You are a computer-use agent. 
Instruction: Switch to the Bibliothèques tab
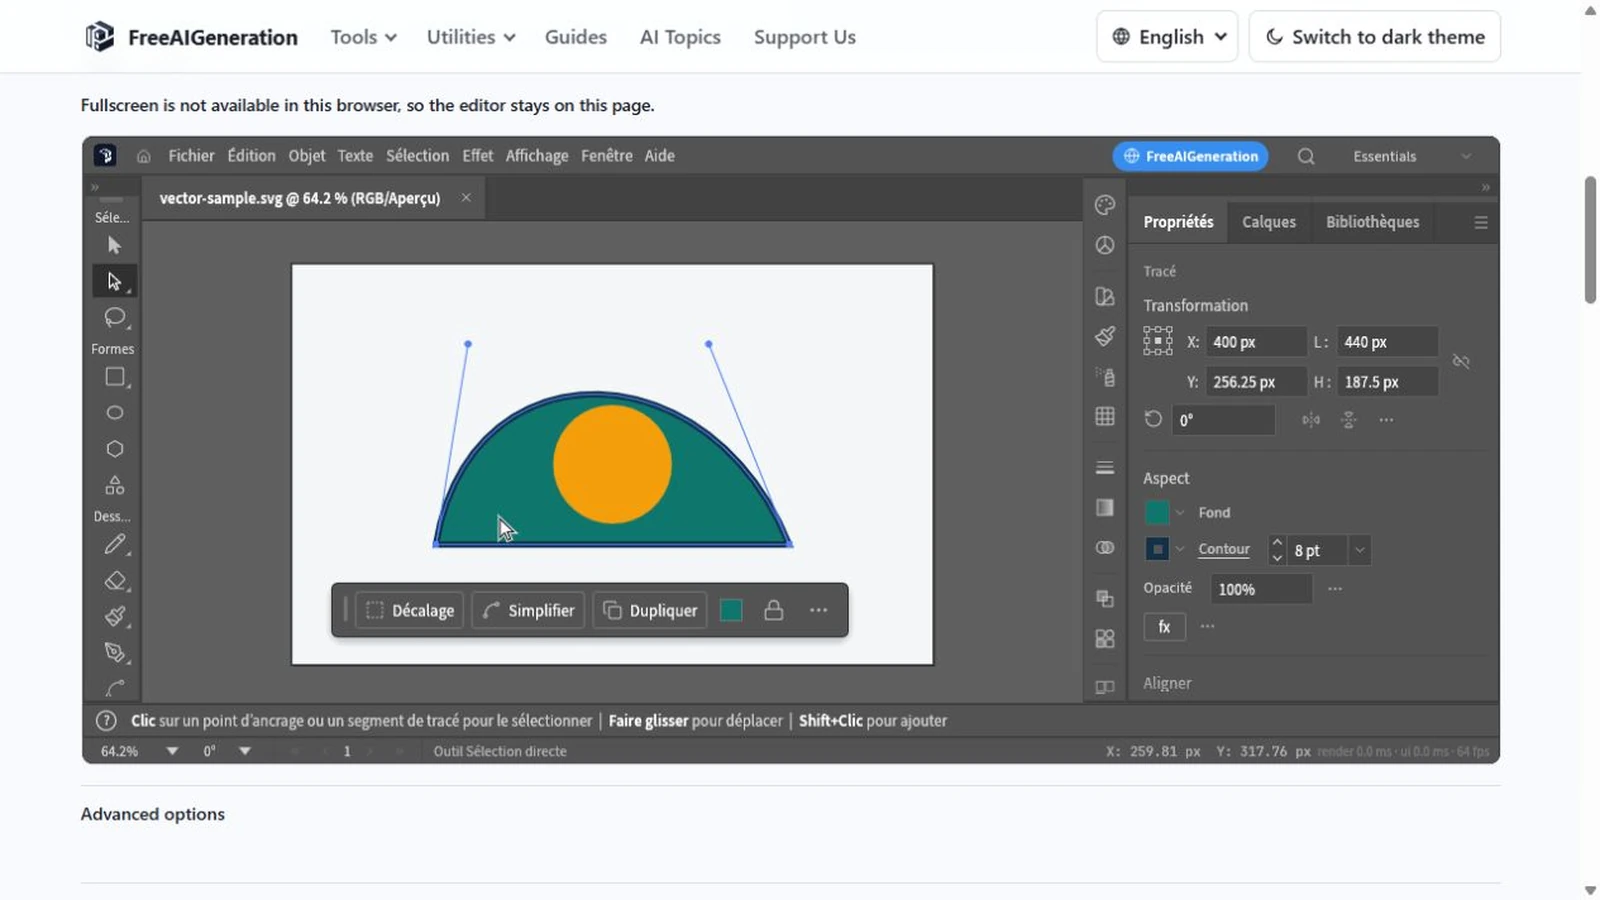[1372, 222]
